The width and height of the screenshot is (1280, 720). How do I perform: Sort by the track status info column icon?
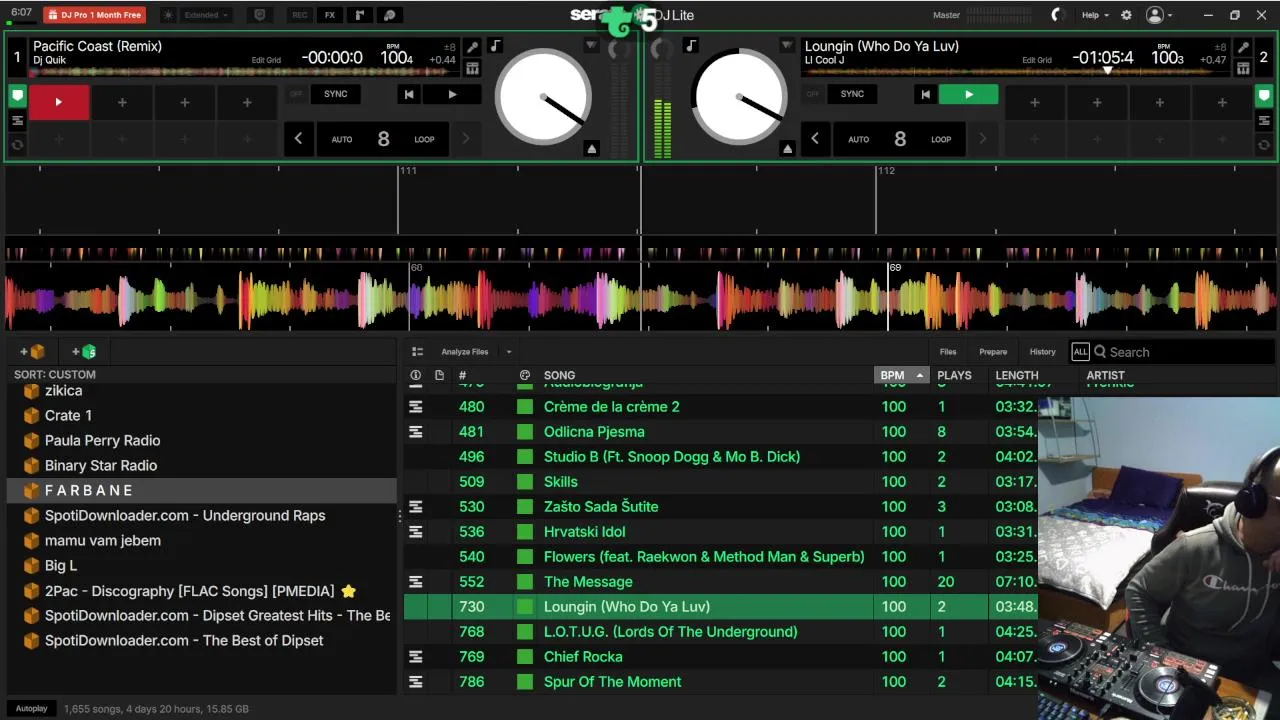click(415, 375)
